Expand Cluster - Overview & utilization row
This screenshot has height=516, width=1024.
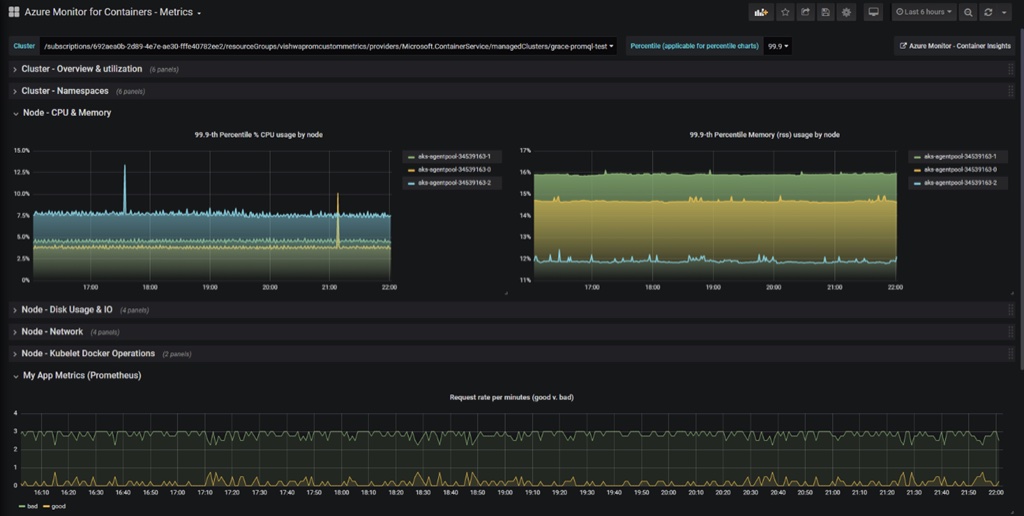(x=81, y=69)
